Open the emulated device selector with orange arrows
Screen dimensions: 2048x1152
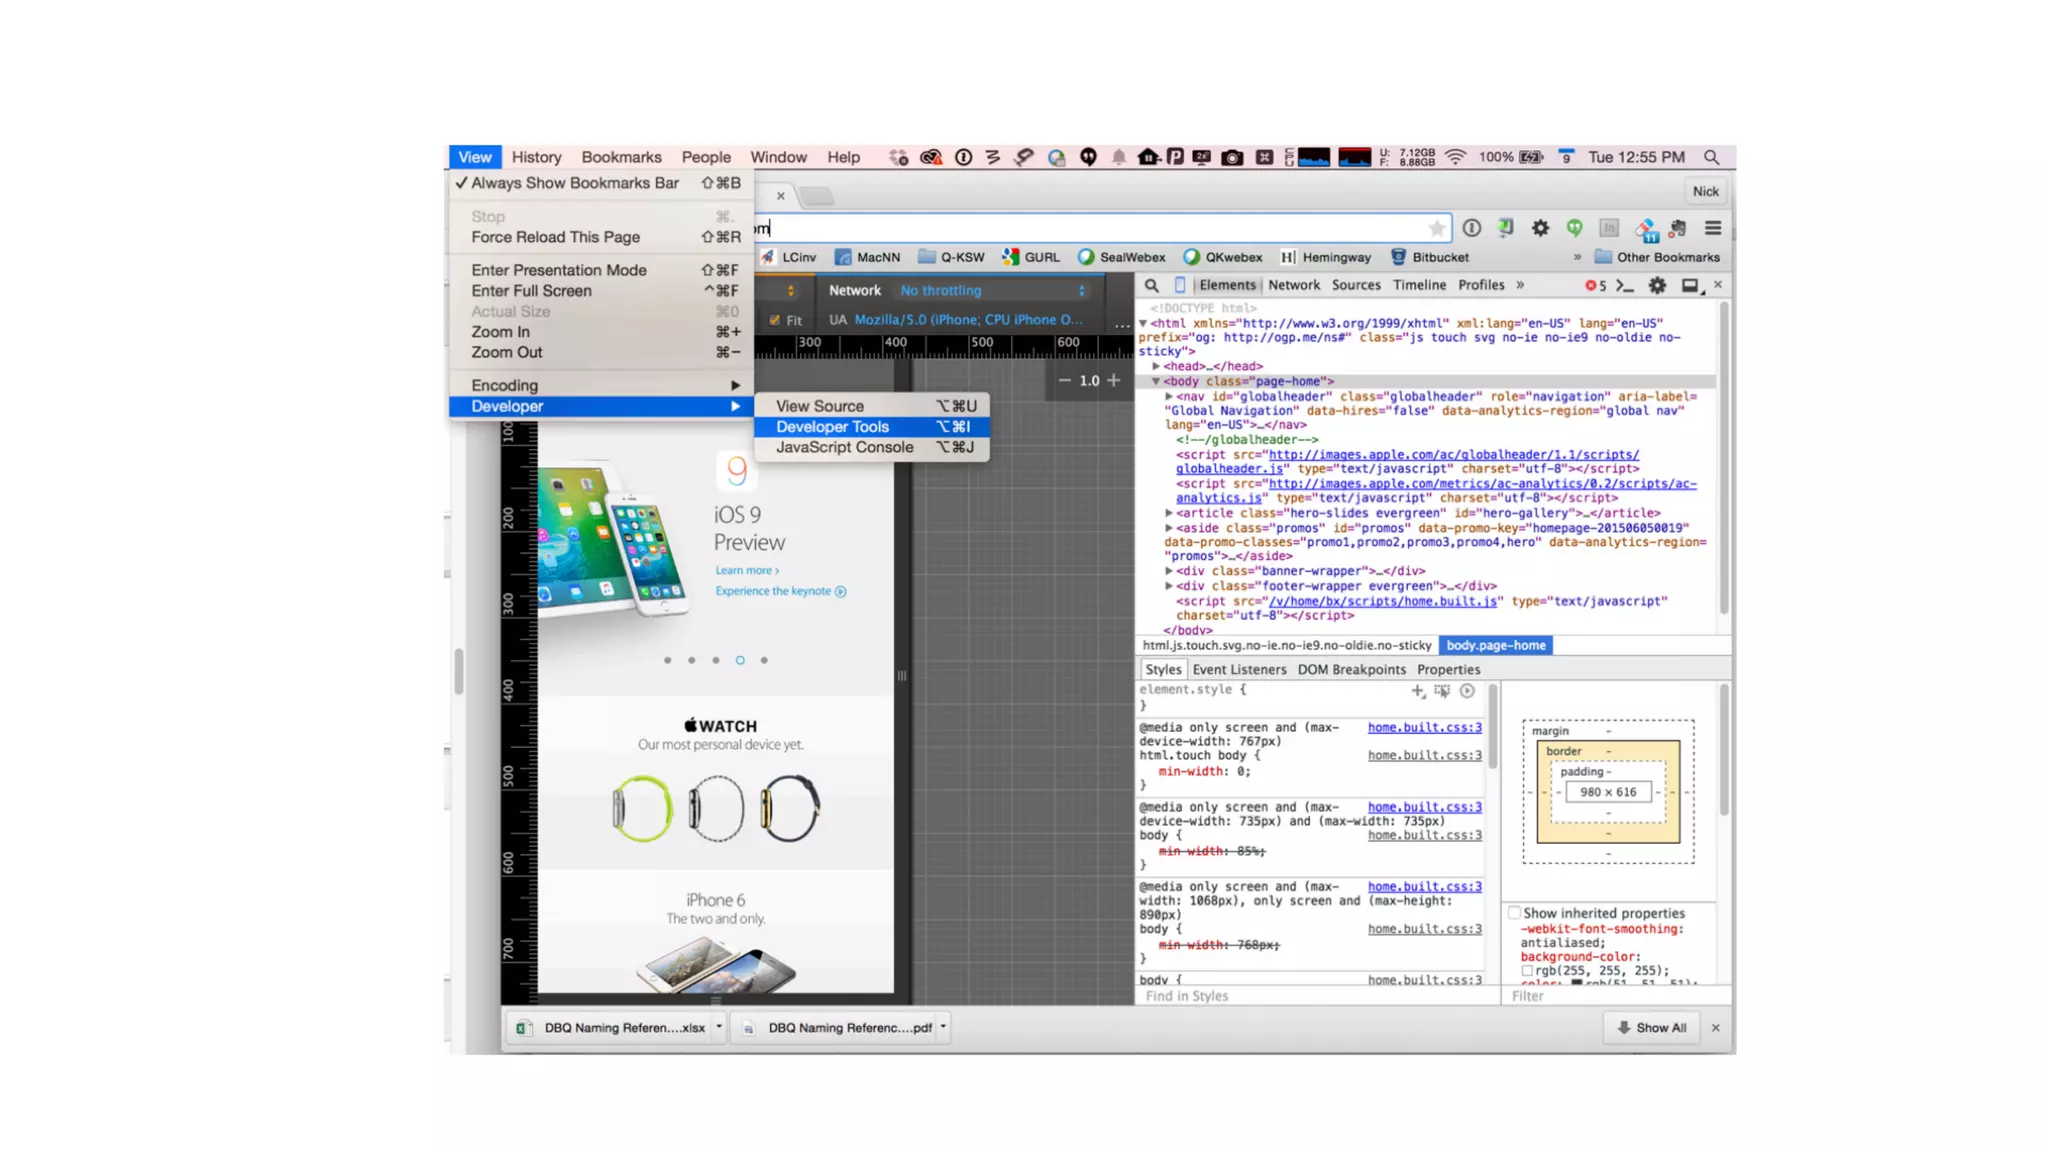790,291
